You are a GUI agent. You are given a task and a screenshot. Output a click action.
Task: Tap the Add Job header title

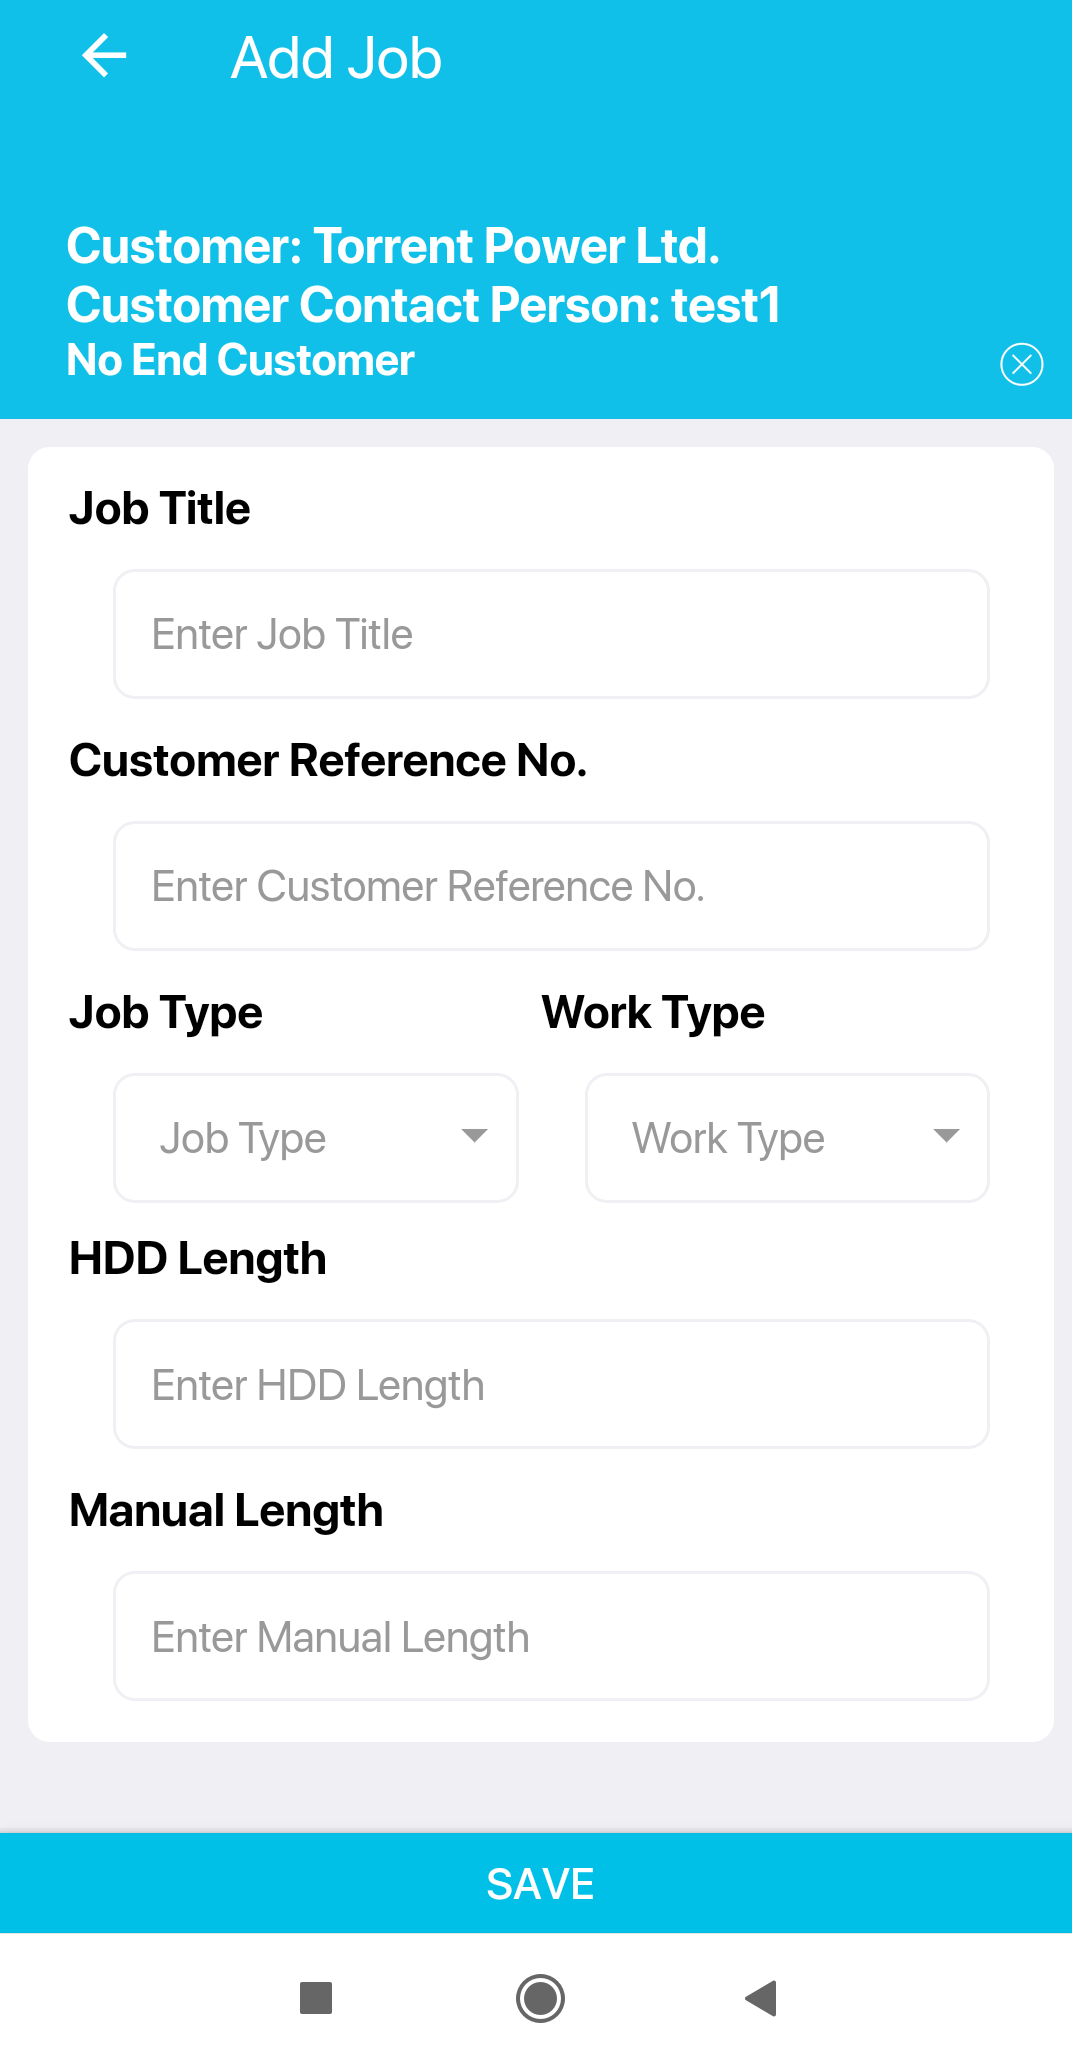336,58
